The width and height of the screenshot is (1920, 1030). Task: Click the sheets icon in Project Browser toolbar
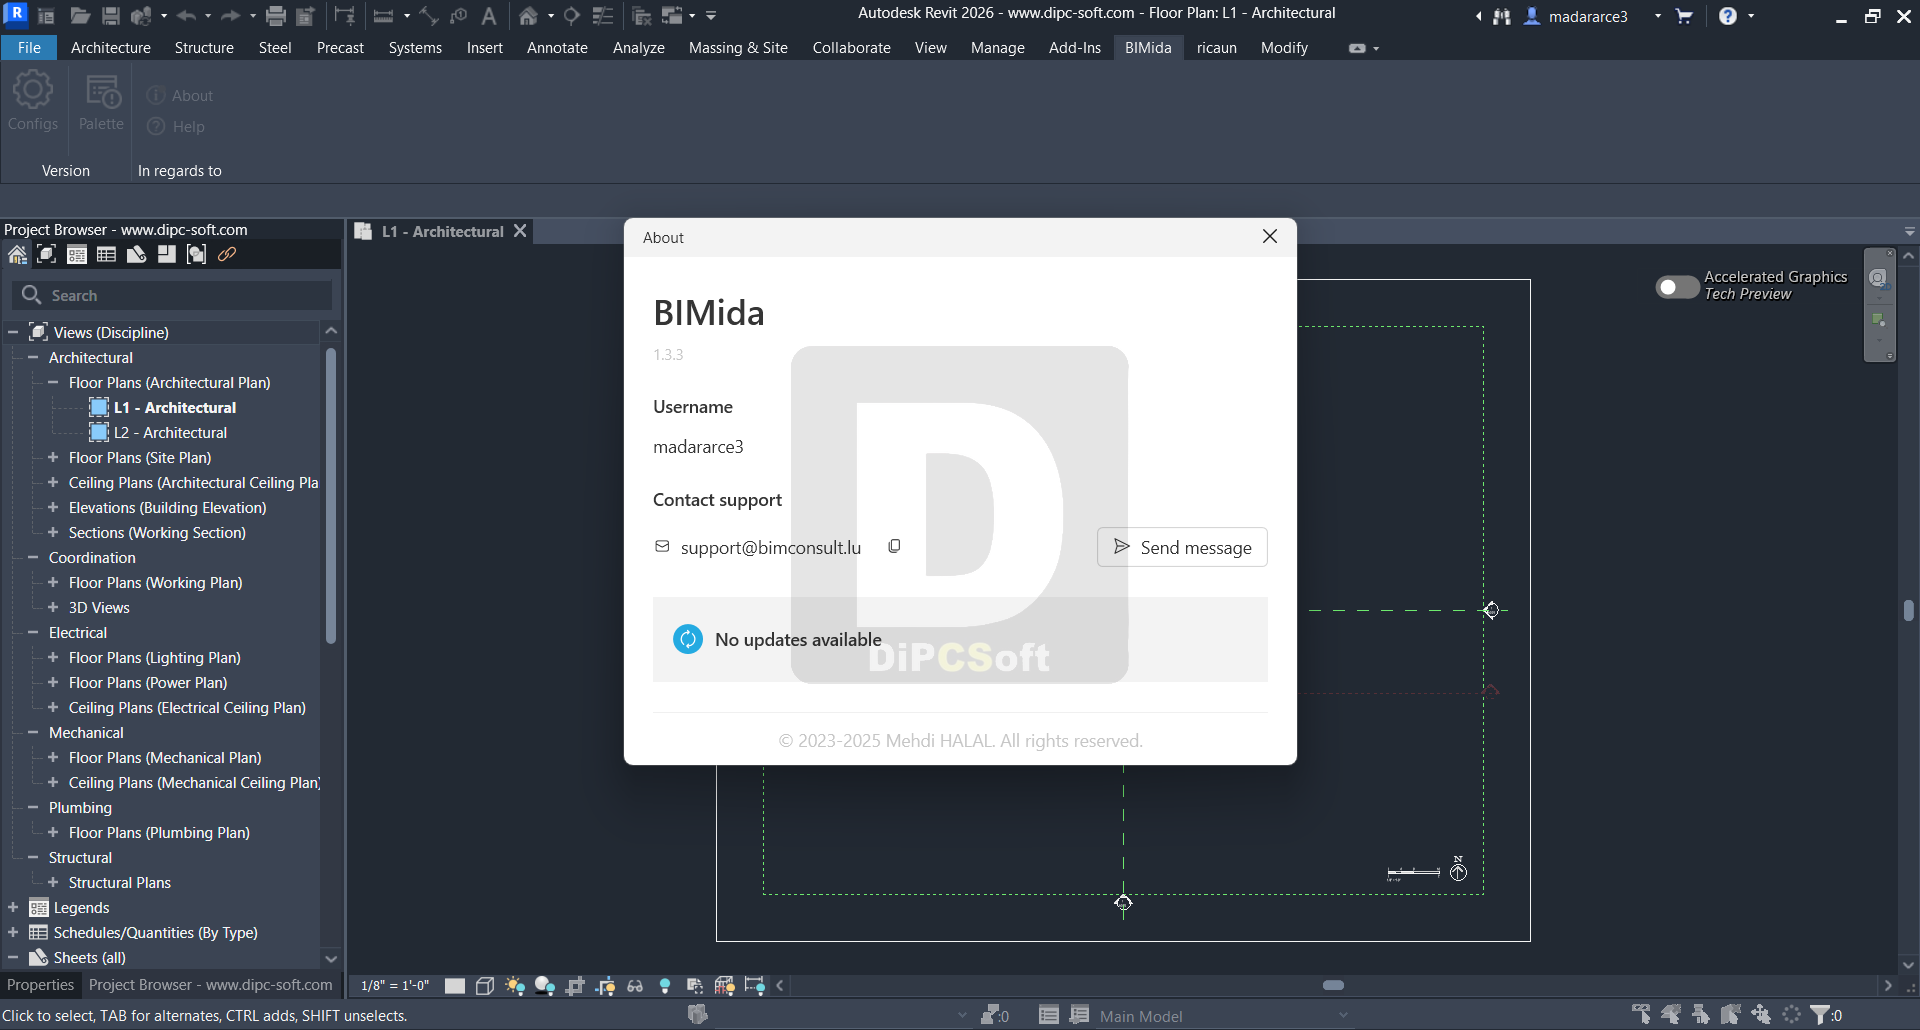pos(137,255)
